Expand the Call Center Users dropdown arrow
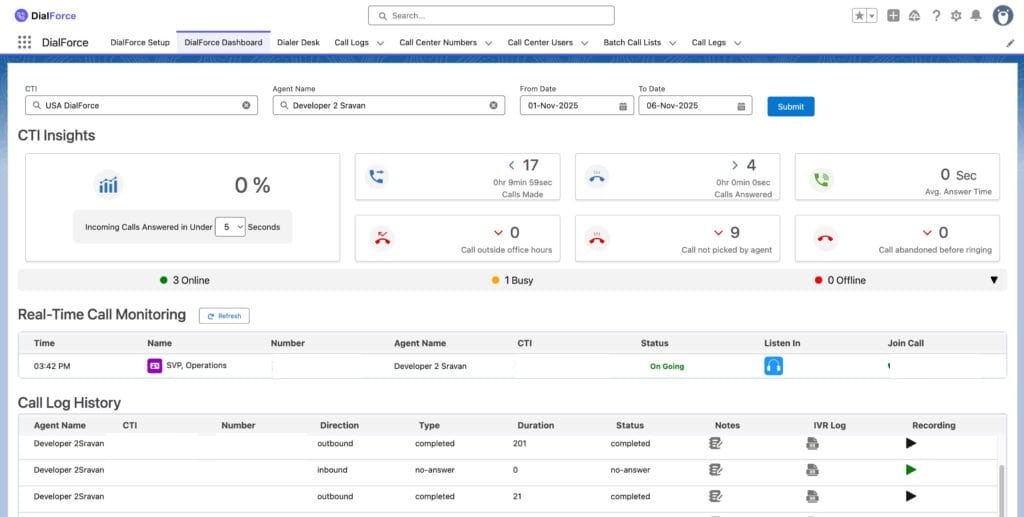 tap(584, 43)
